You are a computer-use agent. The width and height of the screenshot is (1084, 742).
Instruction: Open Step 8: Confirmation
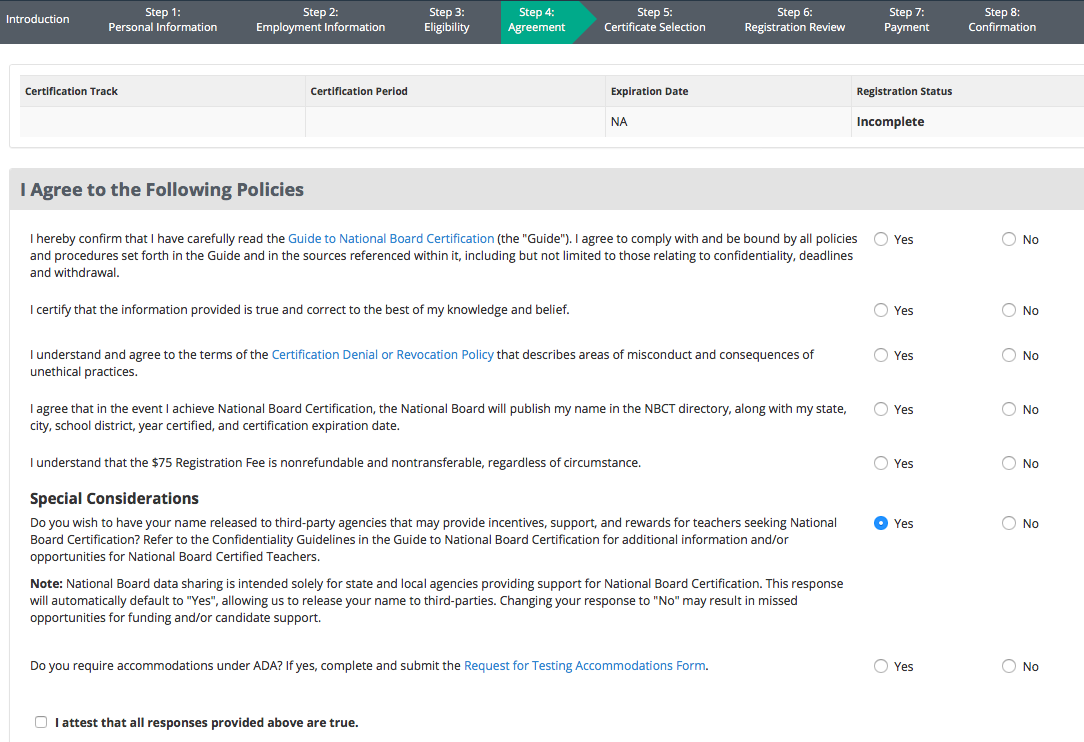pyautogui.click(x=1002, y=20)
